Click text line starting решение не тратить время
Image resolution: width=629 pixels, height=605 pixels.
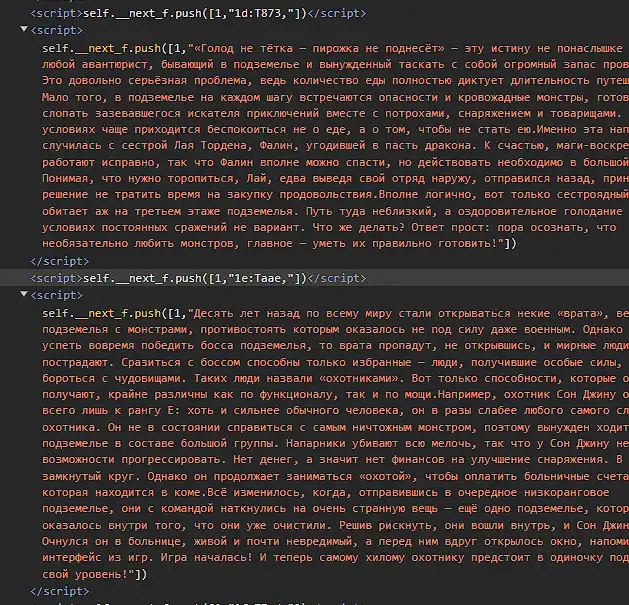[335, 195]
